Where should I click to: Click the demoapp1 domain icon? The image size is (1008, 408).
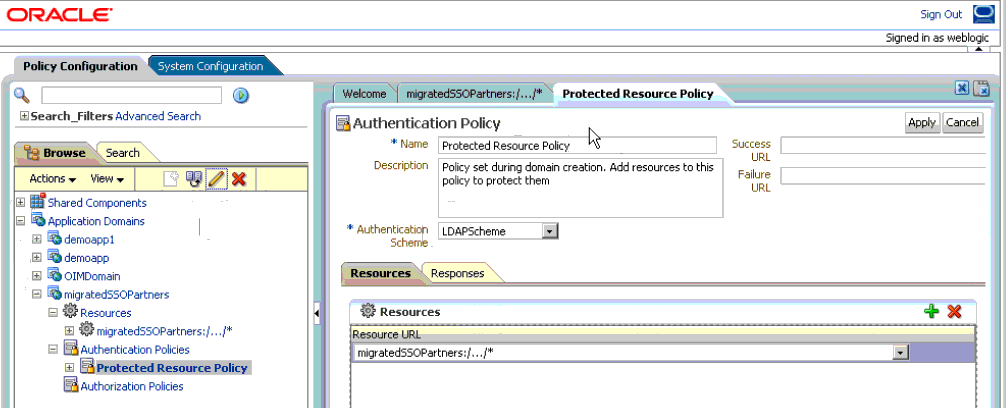pyautogui.click(x=54, y=239)
